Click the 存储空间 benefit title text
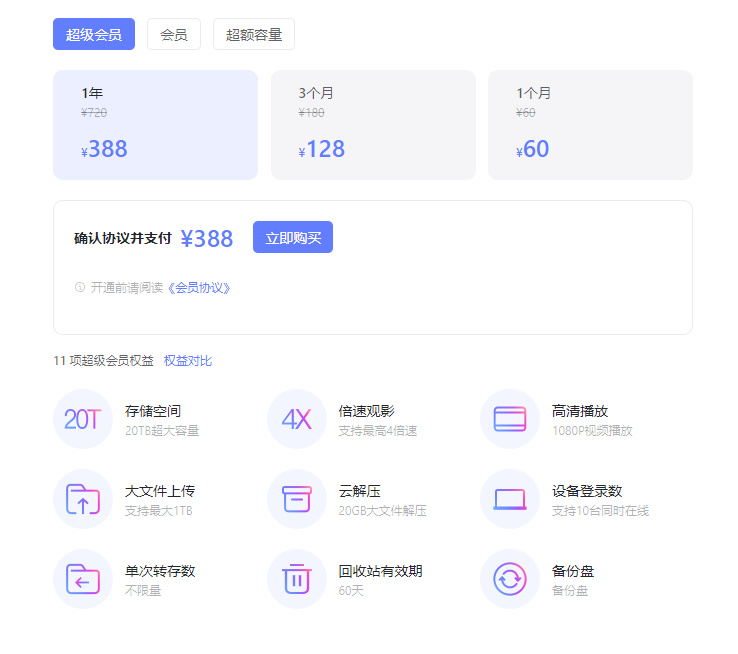738x654 pixels. tap(153, 411)
